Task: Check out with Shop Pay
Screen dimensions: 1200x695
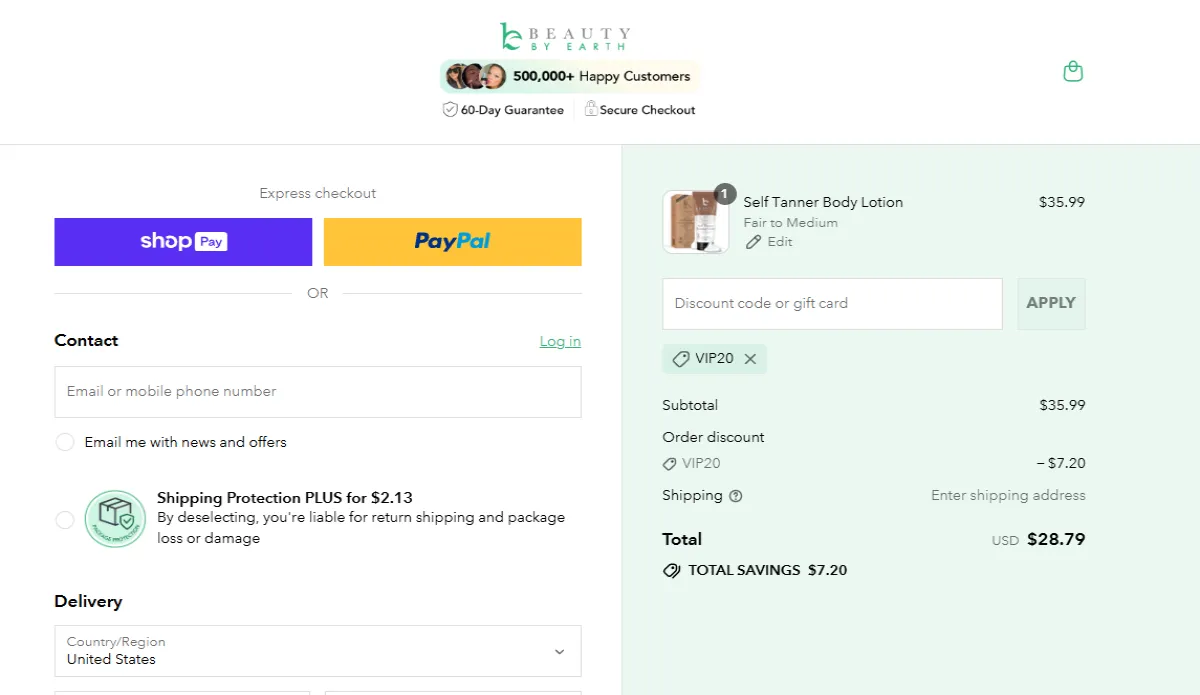Action: tap(183, 241)
